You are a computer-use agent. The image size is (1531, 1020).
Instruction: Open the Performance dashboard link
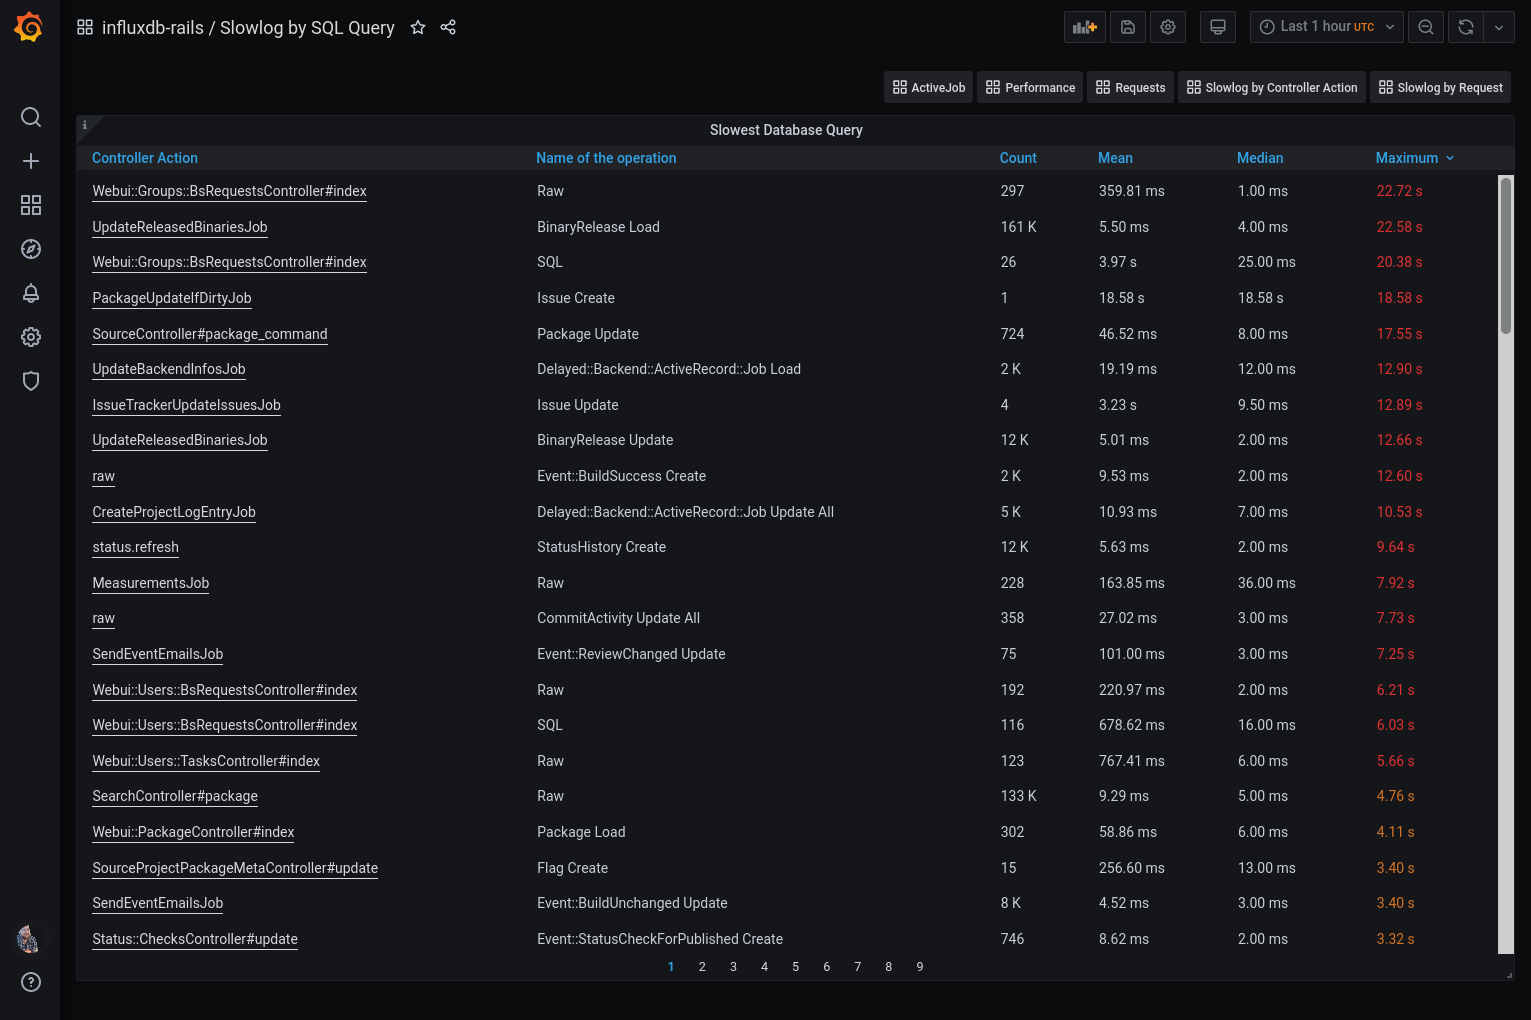tap(1030, 88)
